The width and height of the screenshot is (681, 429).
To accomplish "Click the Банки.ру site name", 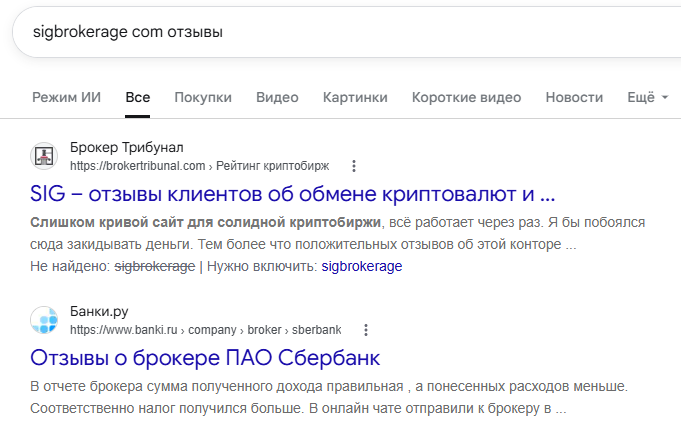I will coord(99,312).
